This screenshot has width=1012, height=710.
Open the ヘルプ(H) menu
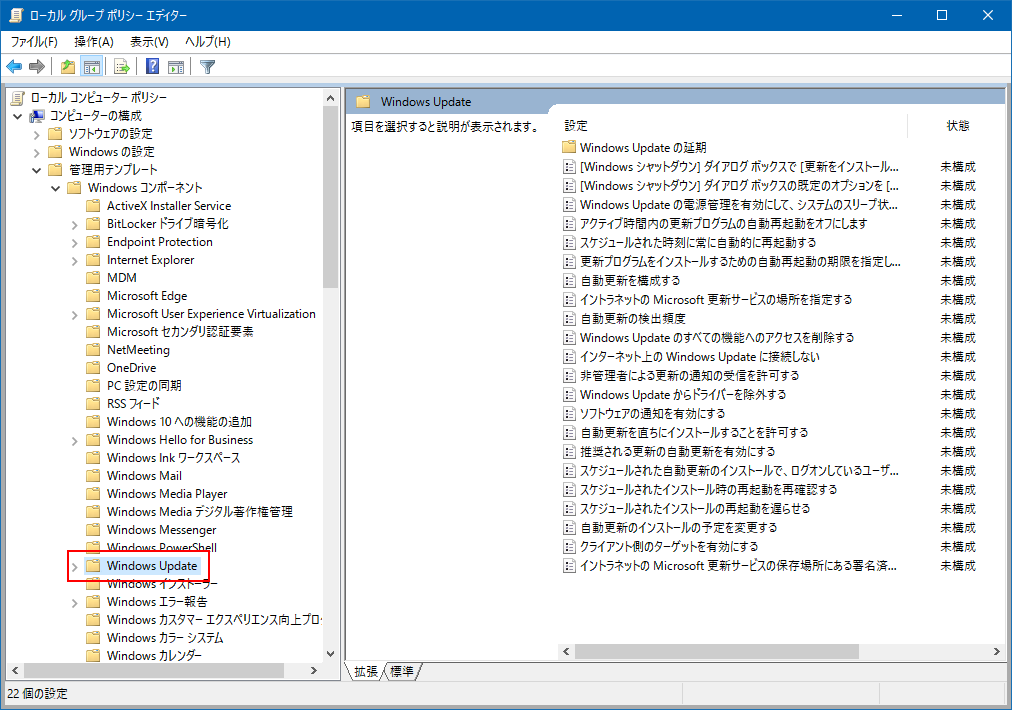(x=207, y=42)
